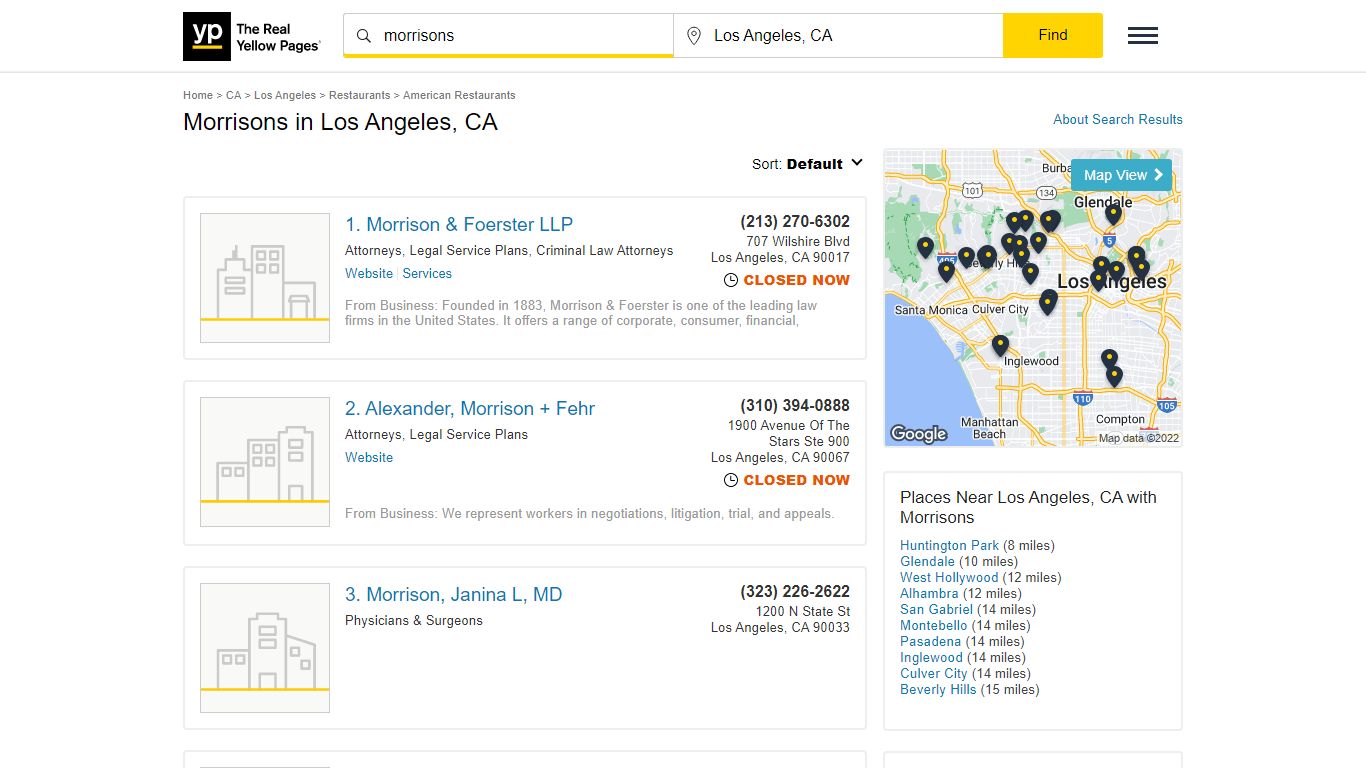Click the clock icon for Alexander, Morrison + Fehr
1366x768 pixels.
[x=731, y=481]
